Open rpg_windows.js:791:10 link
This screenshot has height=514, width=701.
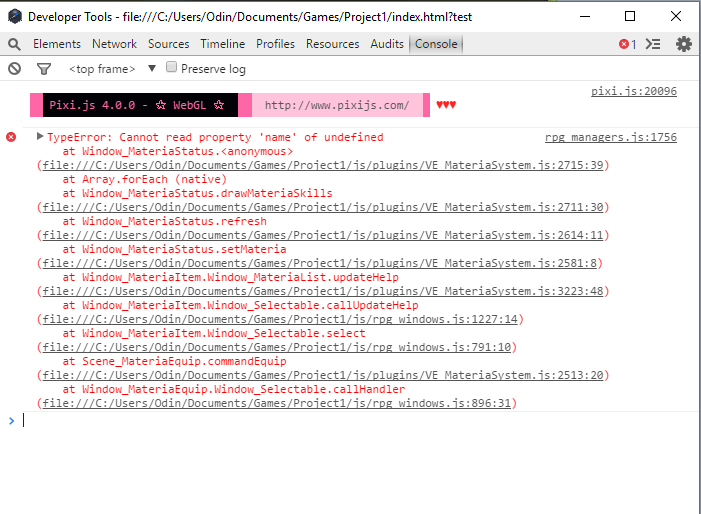[x=277, y=347]
